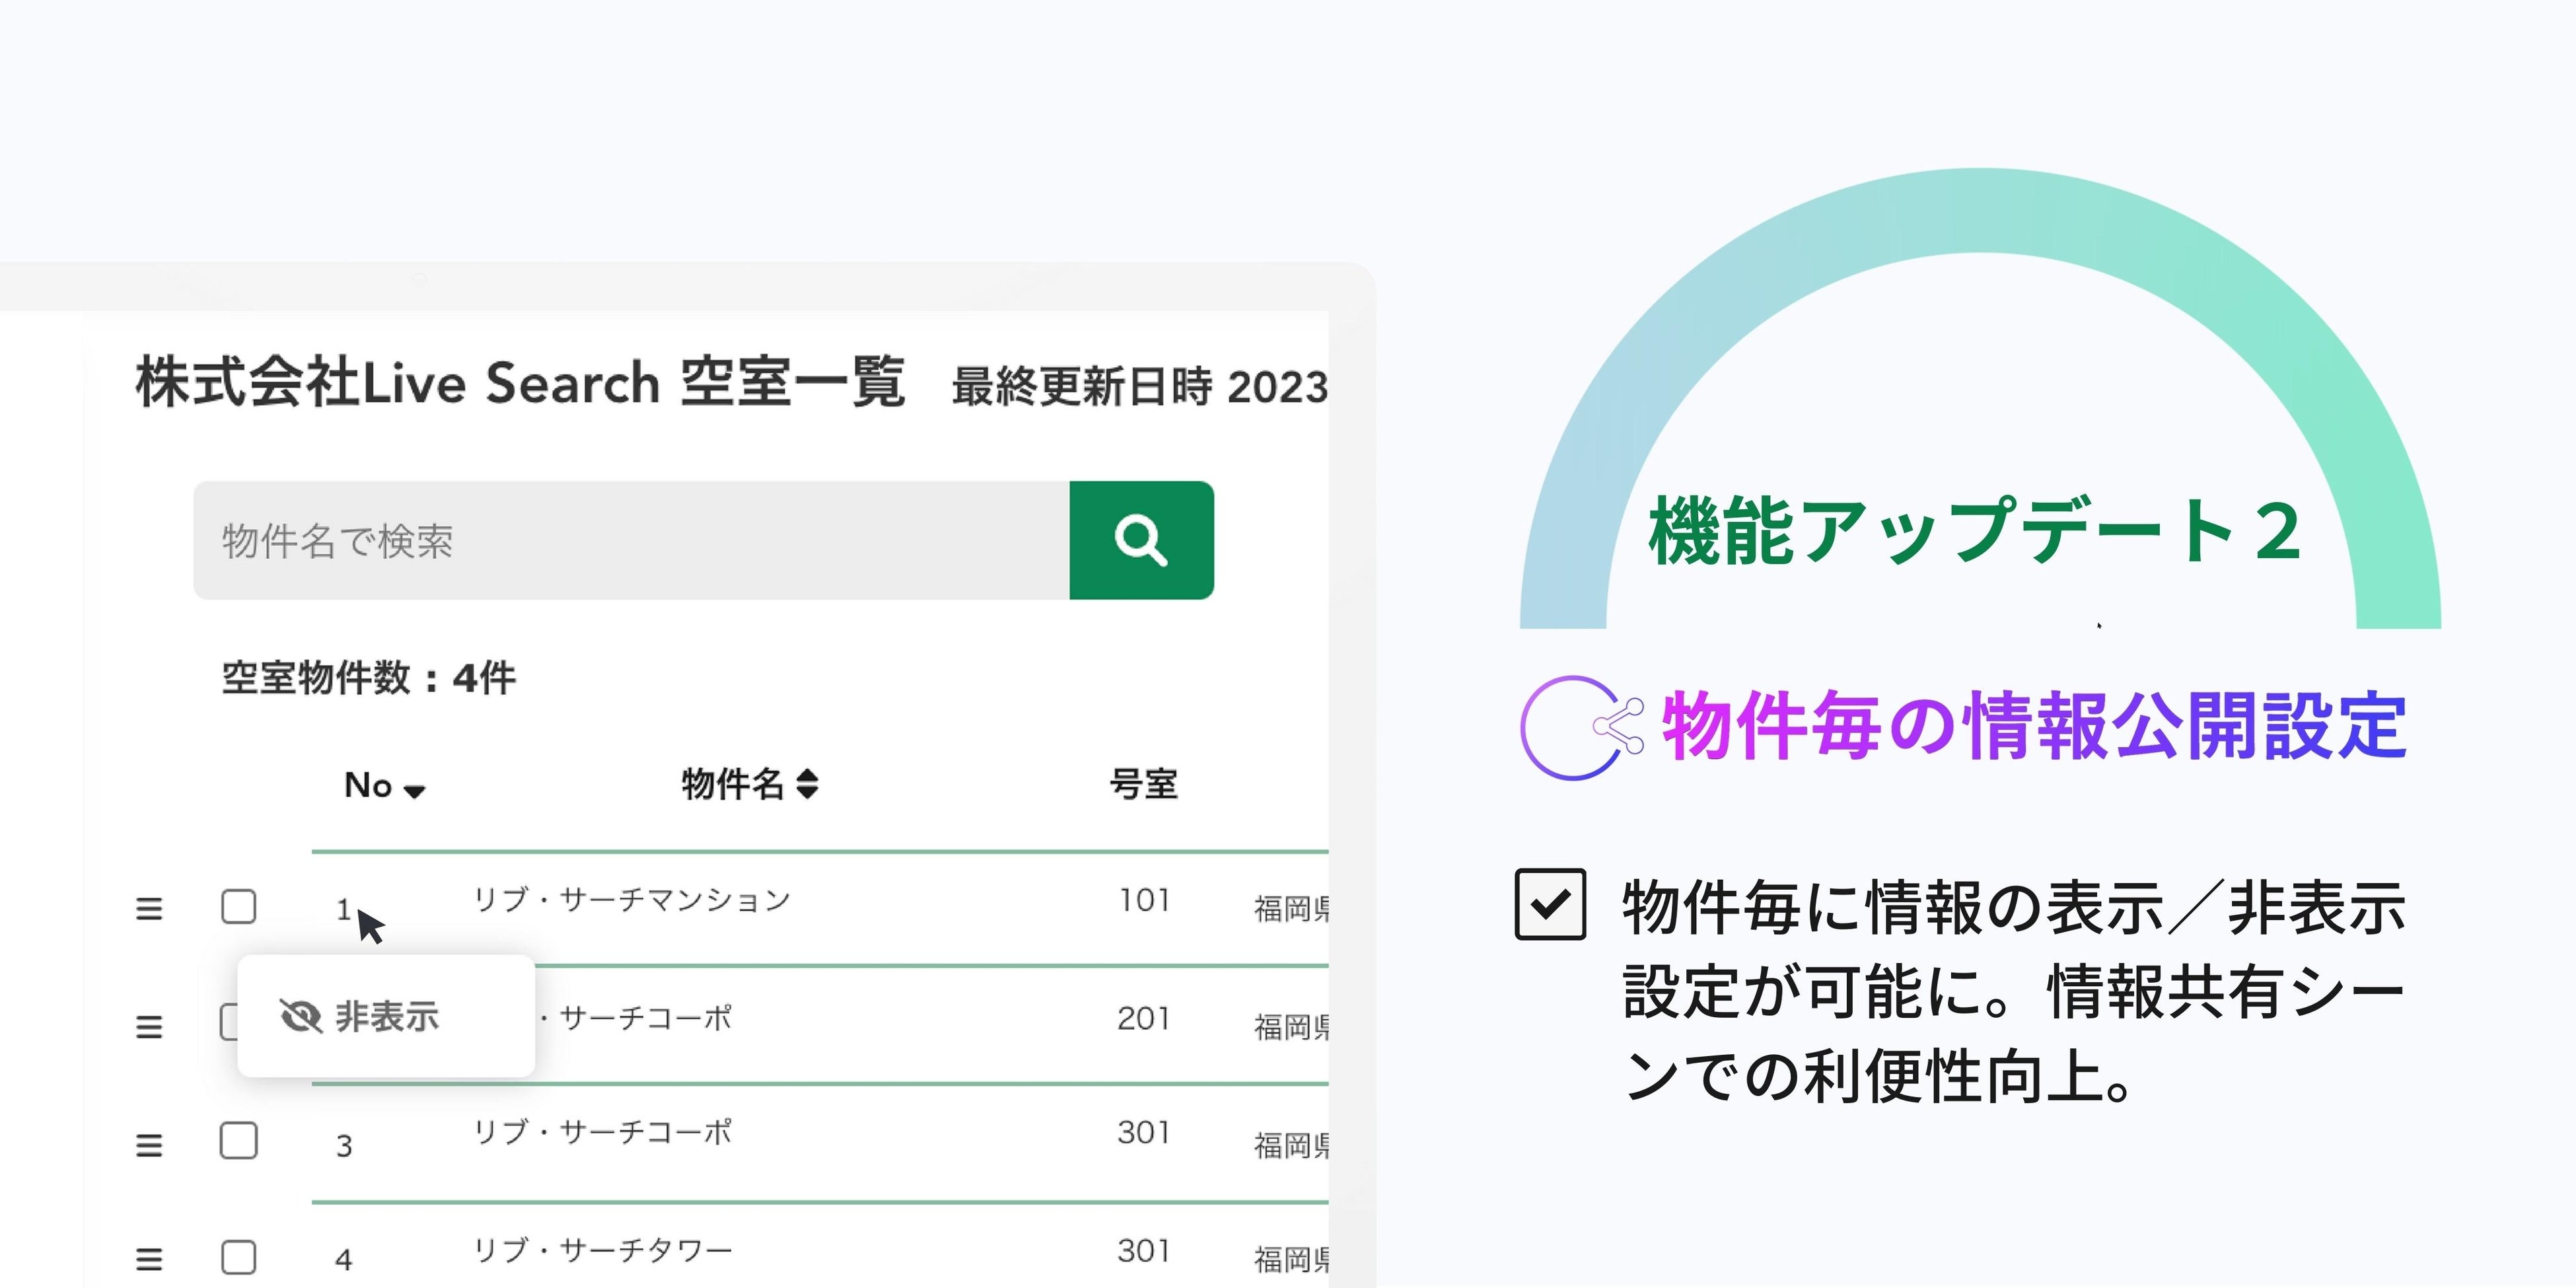Click the 号室 column header
The width and height of the screenshot is (2576, 1288).
[x=1143, y=784]
